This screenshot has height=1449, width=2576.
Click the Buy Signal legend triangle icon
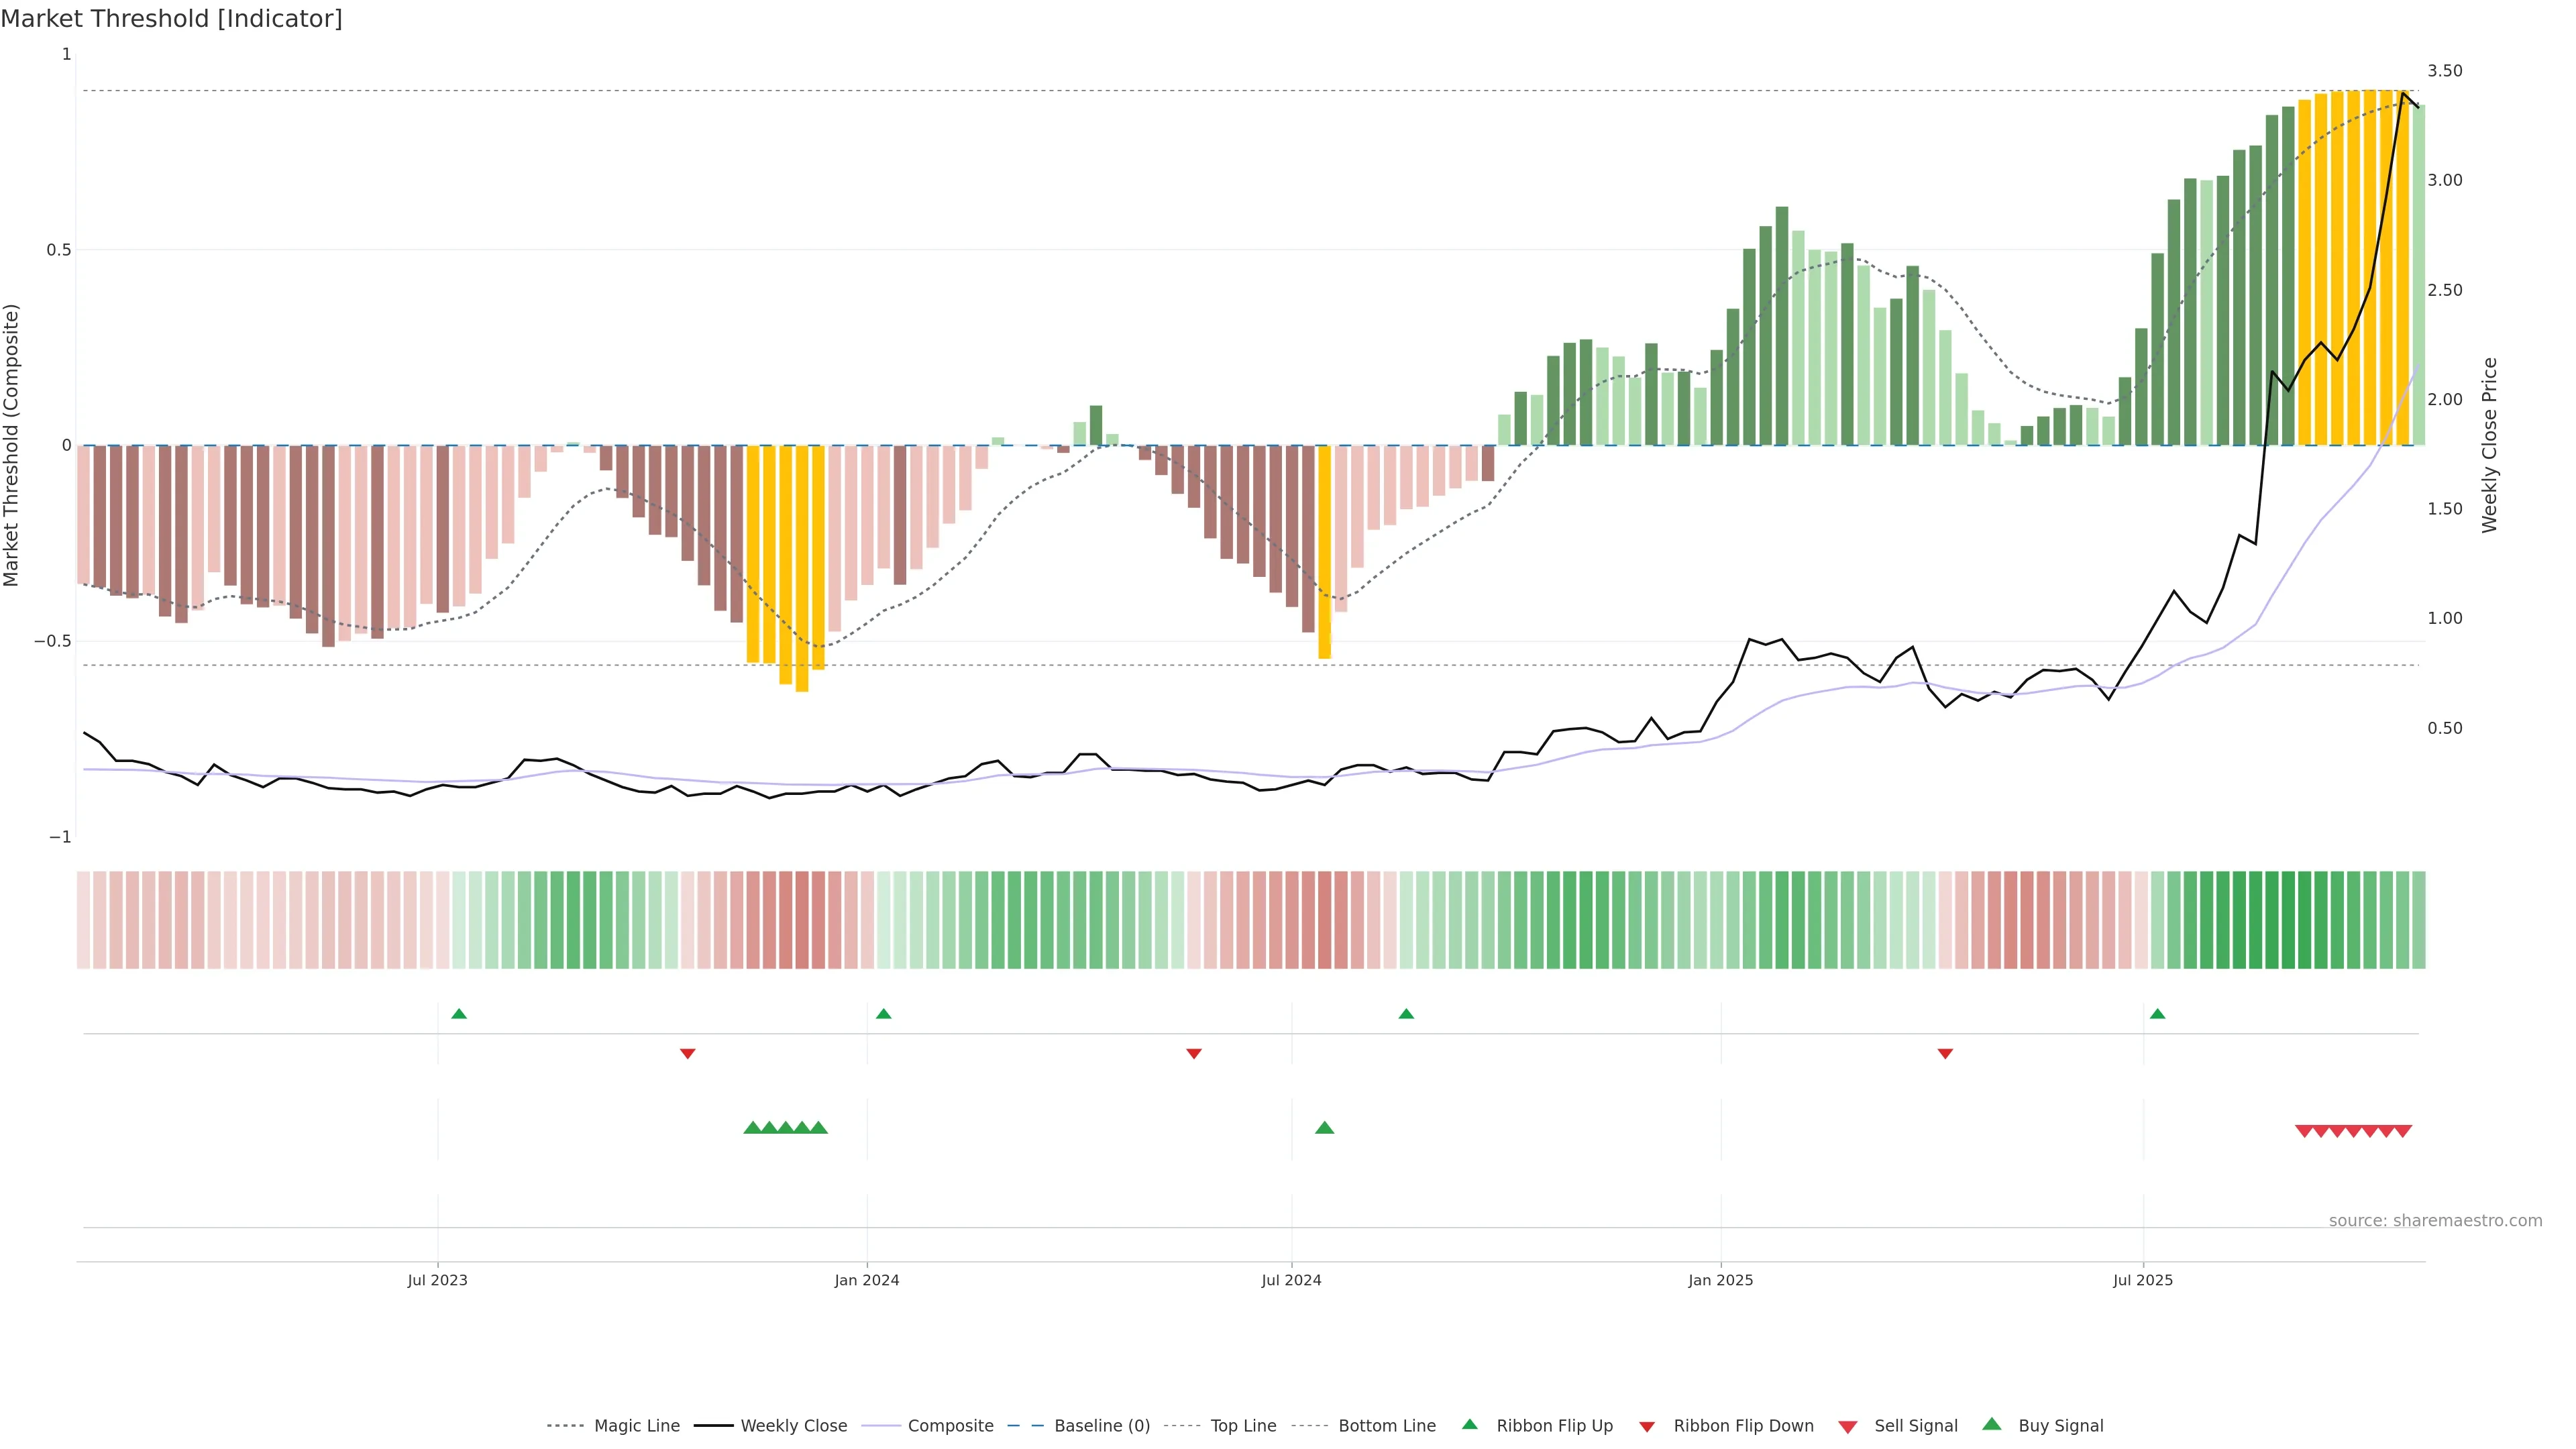coord(1992,1424)
